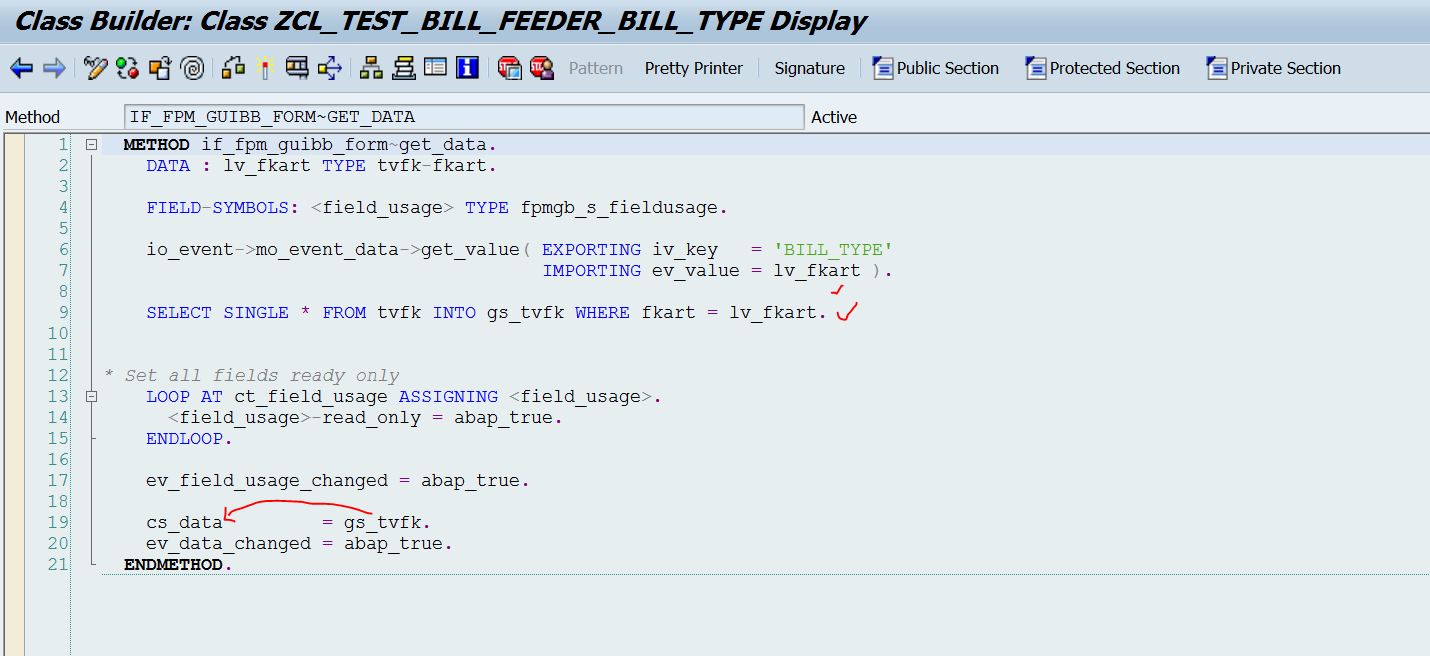Collapse the LOOP block on line 13
This screenshot has height=656, width=1430.
point(91,397)
